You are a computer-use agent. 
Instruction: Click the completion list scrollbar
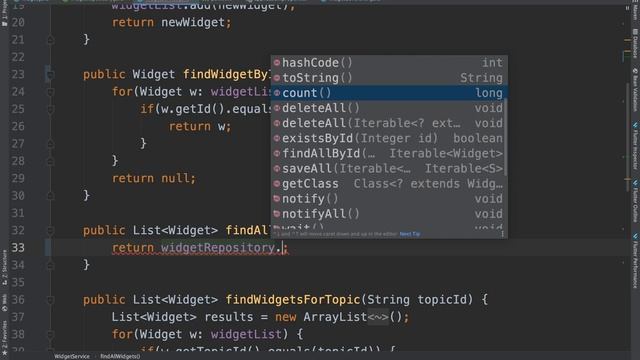[506, 137]
